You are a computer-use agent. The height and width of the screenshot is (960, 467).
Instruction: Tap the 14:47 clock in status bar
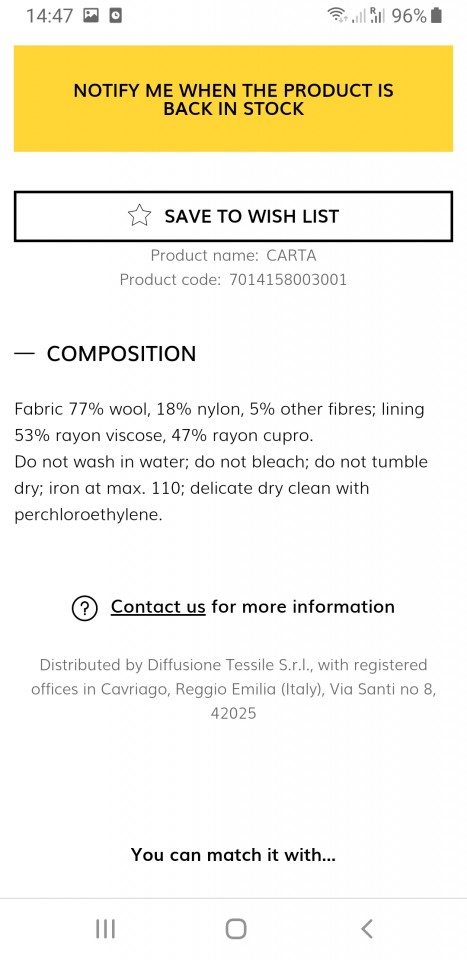click(50, 15)
